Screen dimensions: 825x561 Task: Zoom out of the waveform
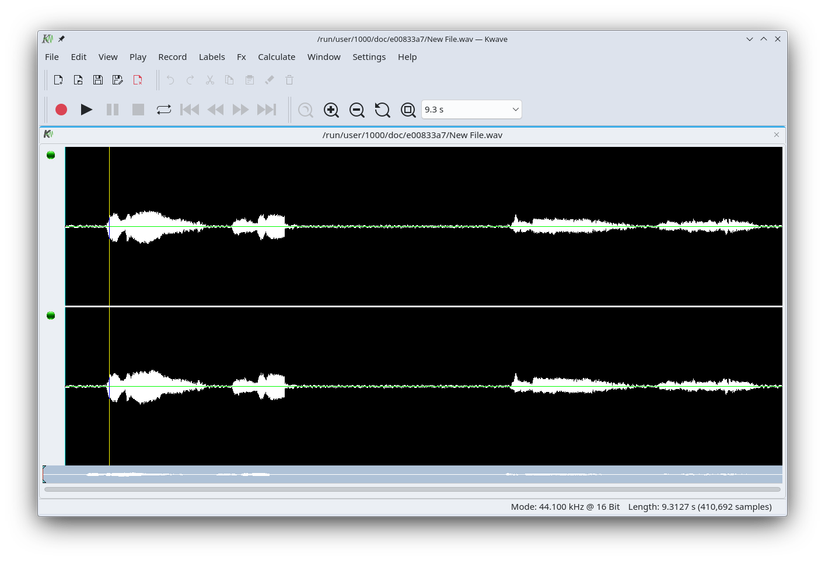click(357, 109)
